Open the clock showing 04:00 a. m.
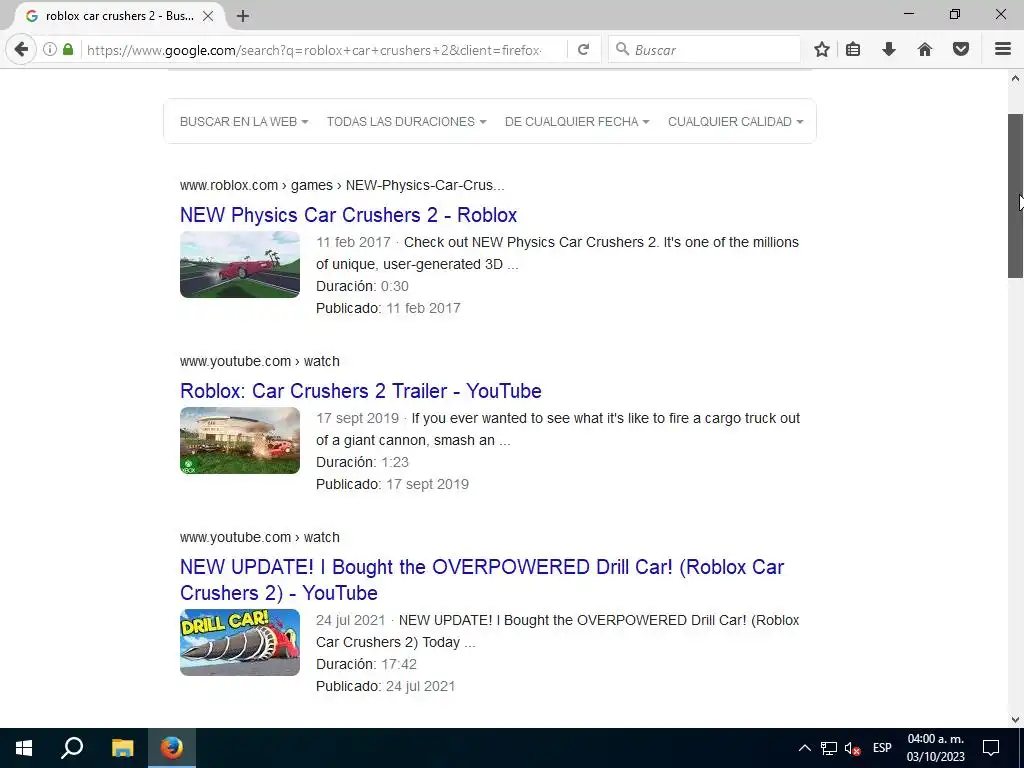Viewport: 1024px width, 768px height. click(935, 748)
